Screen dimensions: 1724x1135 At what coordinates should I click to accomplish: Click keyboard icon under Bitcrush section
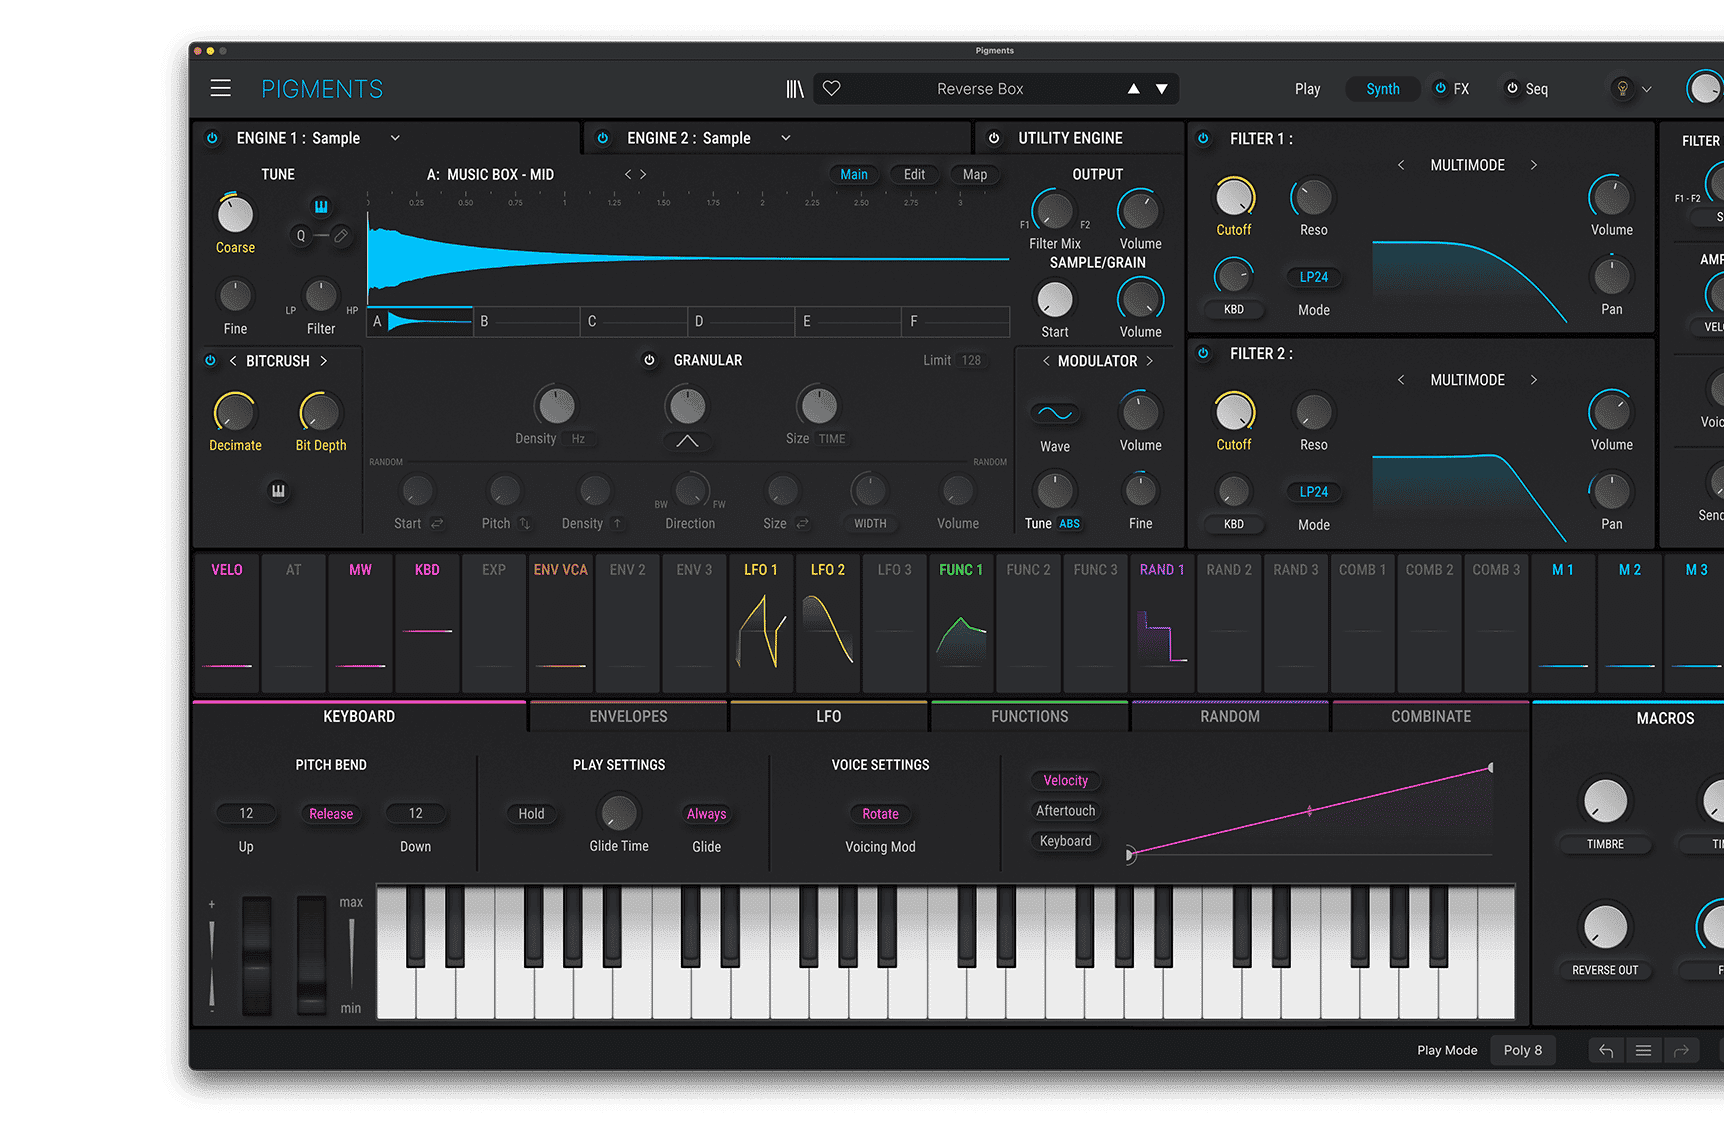coord(278,490)
